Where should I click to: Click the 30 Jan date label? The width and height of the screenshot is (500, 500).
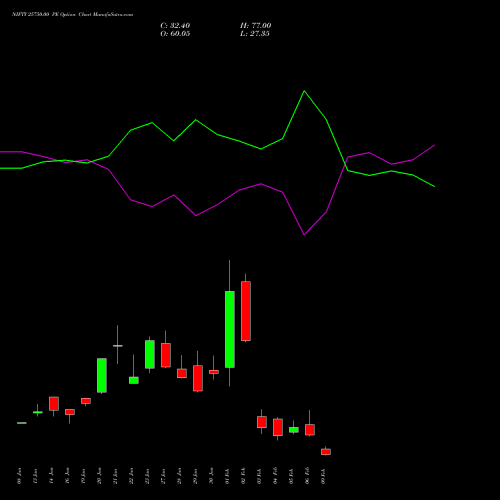(211, 476)
